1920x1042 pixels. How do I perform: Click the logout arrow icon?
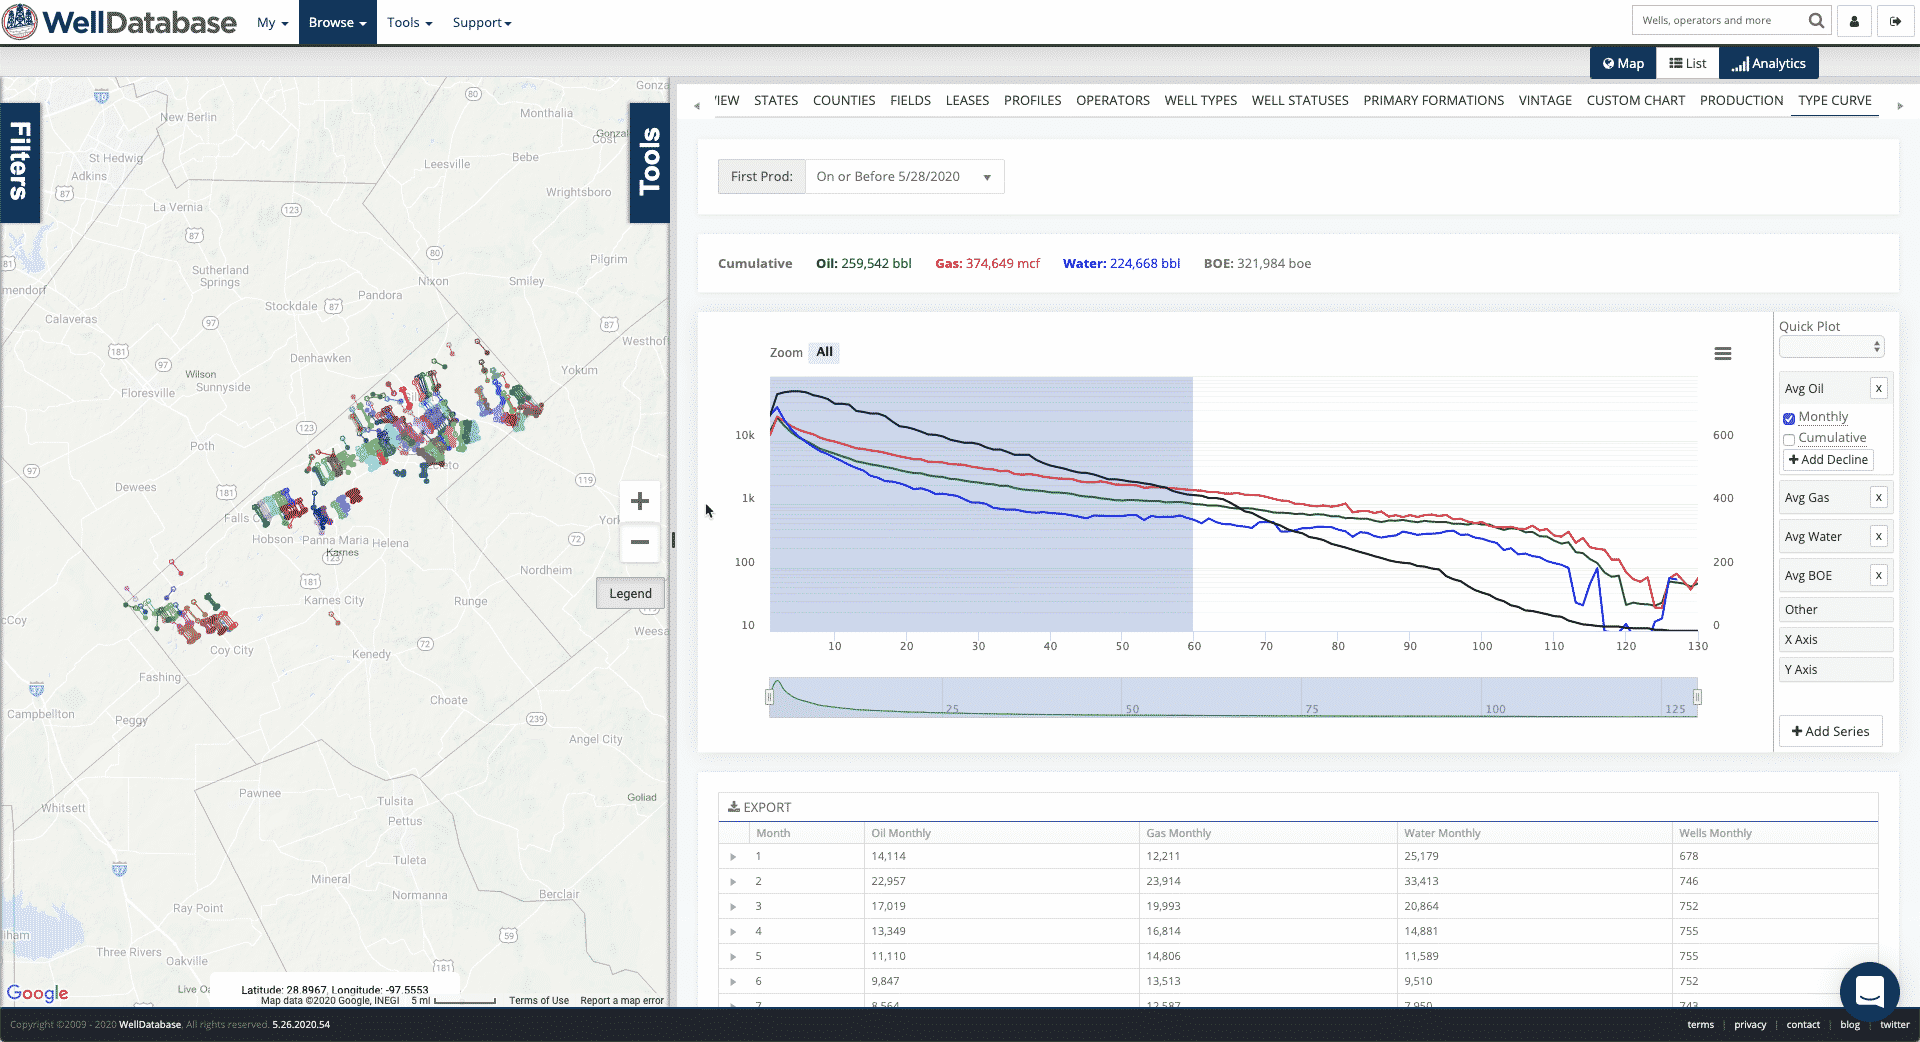click(x=1895, y=21)
